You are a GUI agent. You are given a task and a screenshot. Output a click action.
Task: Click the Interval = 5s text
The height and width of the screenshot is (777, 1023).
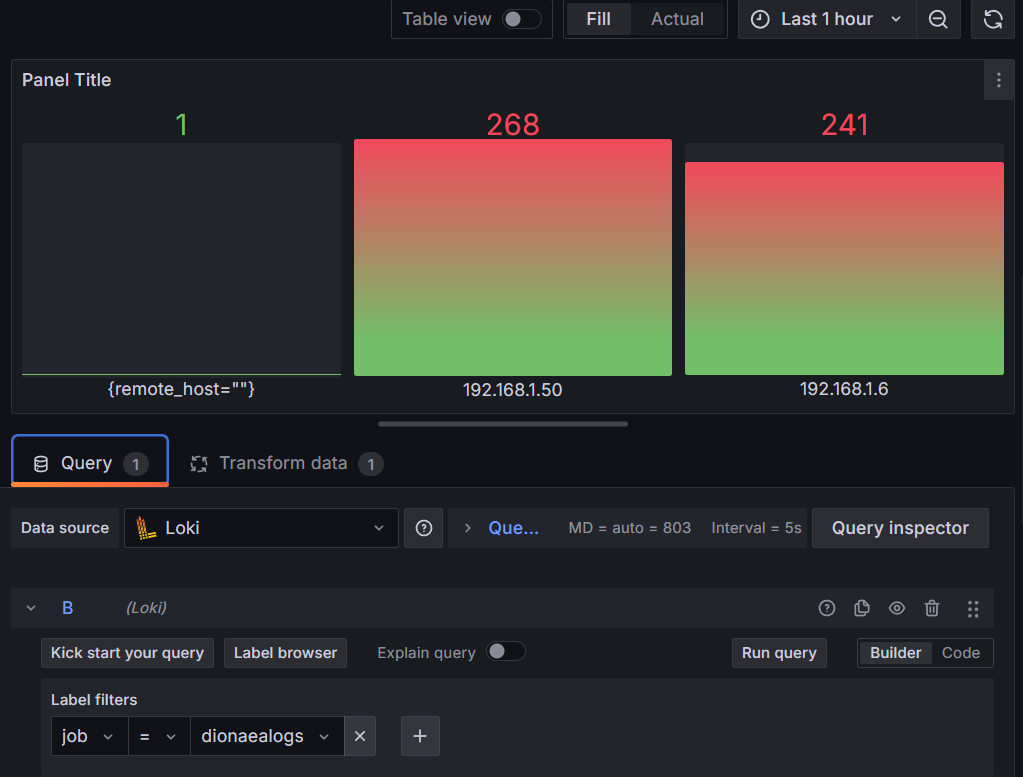point(756,528)
